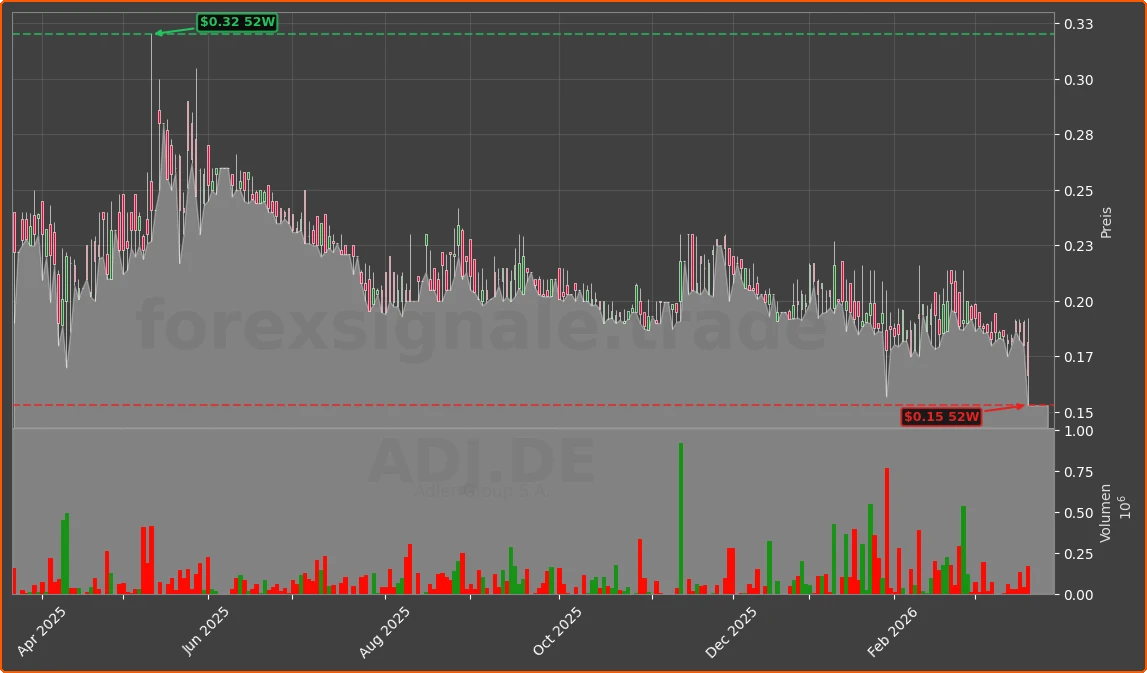
Task: Click the red dashed 52-week low line
Action: (x=533, y=405)
